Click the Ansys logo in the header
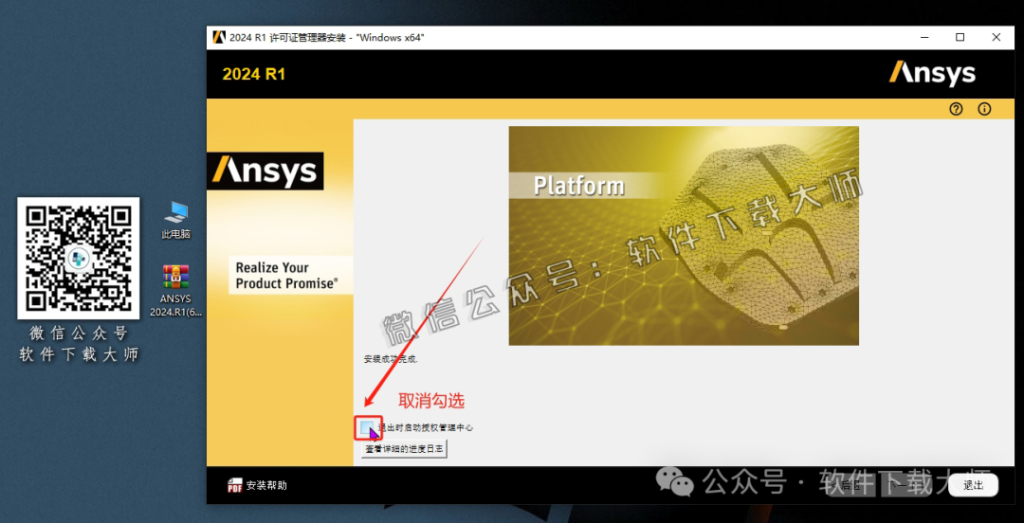This screenshot has width=1024, height=523. click(x=932, y=73)
